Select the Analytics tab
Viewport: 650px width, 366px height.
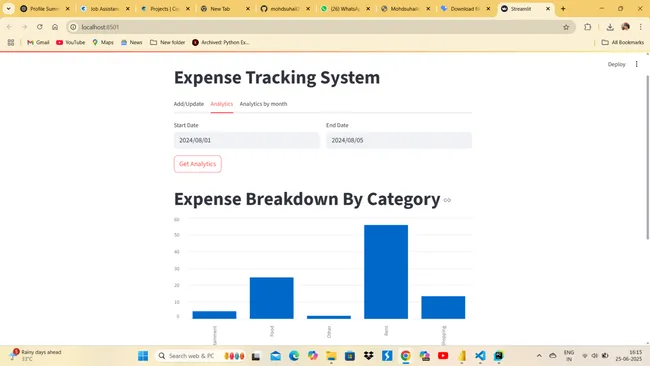[222, 104]
